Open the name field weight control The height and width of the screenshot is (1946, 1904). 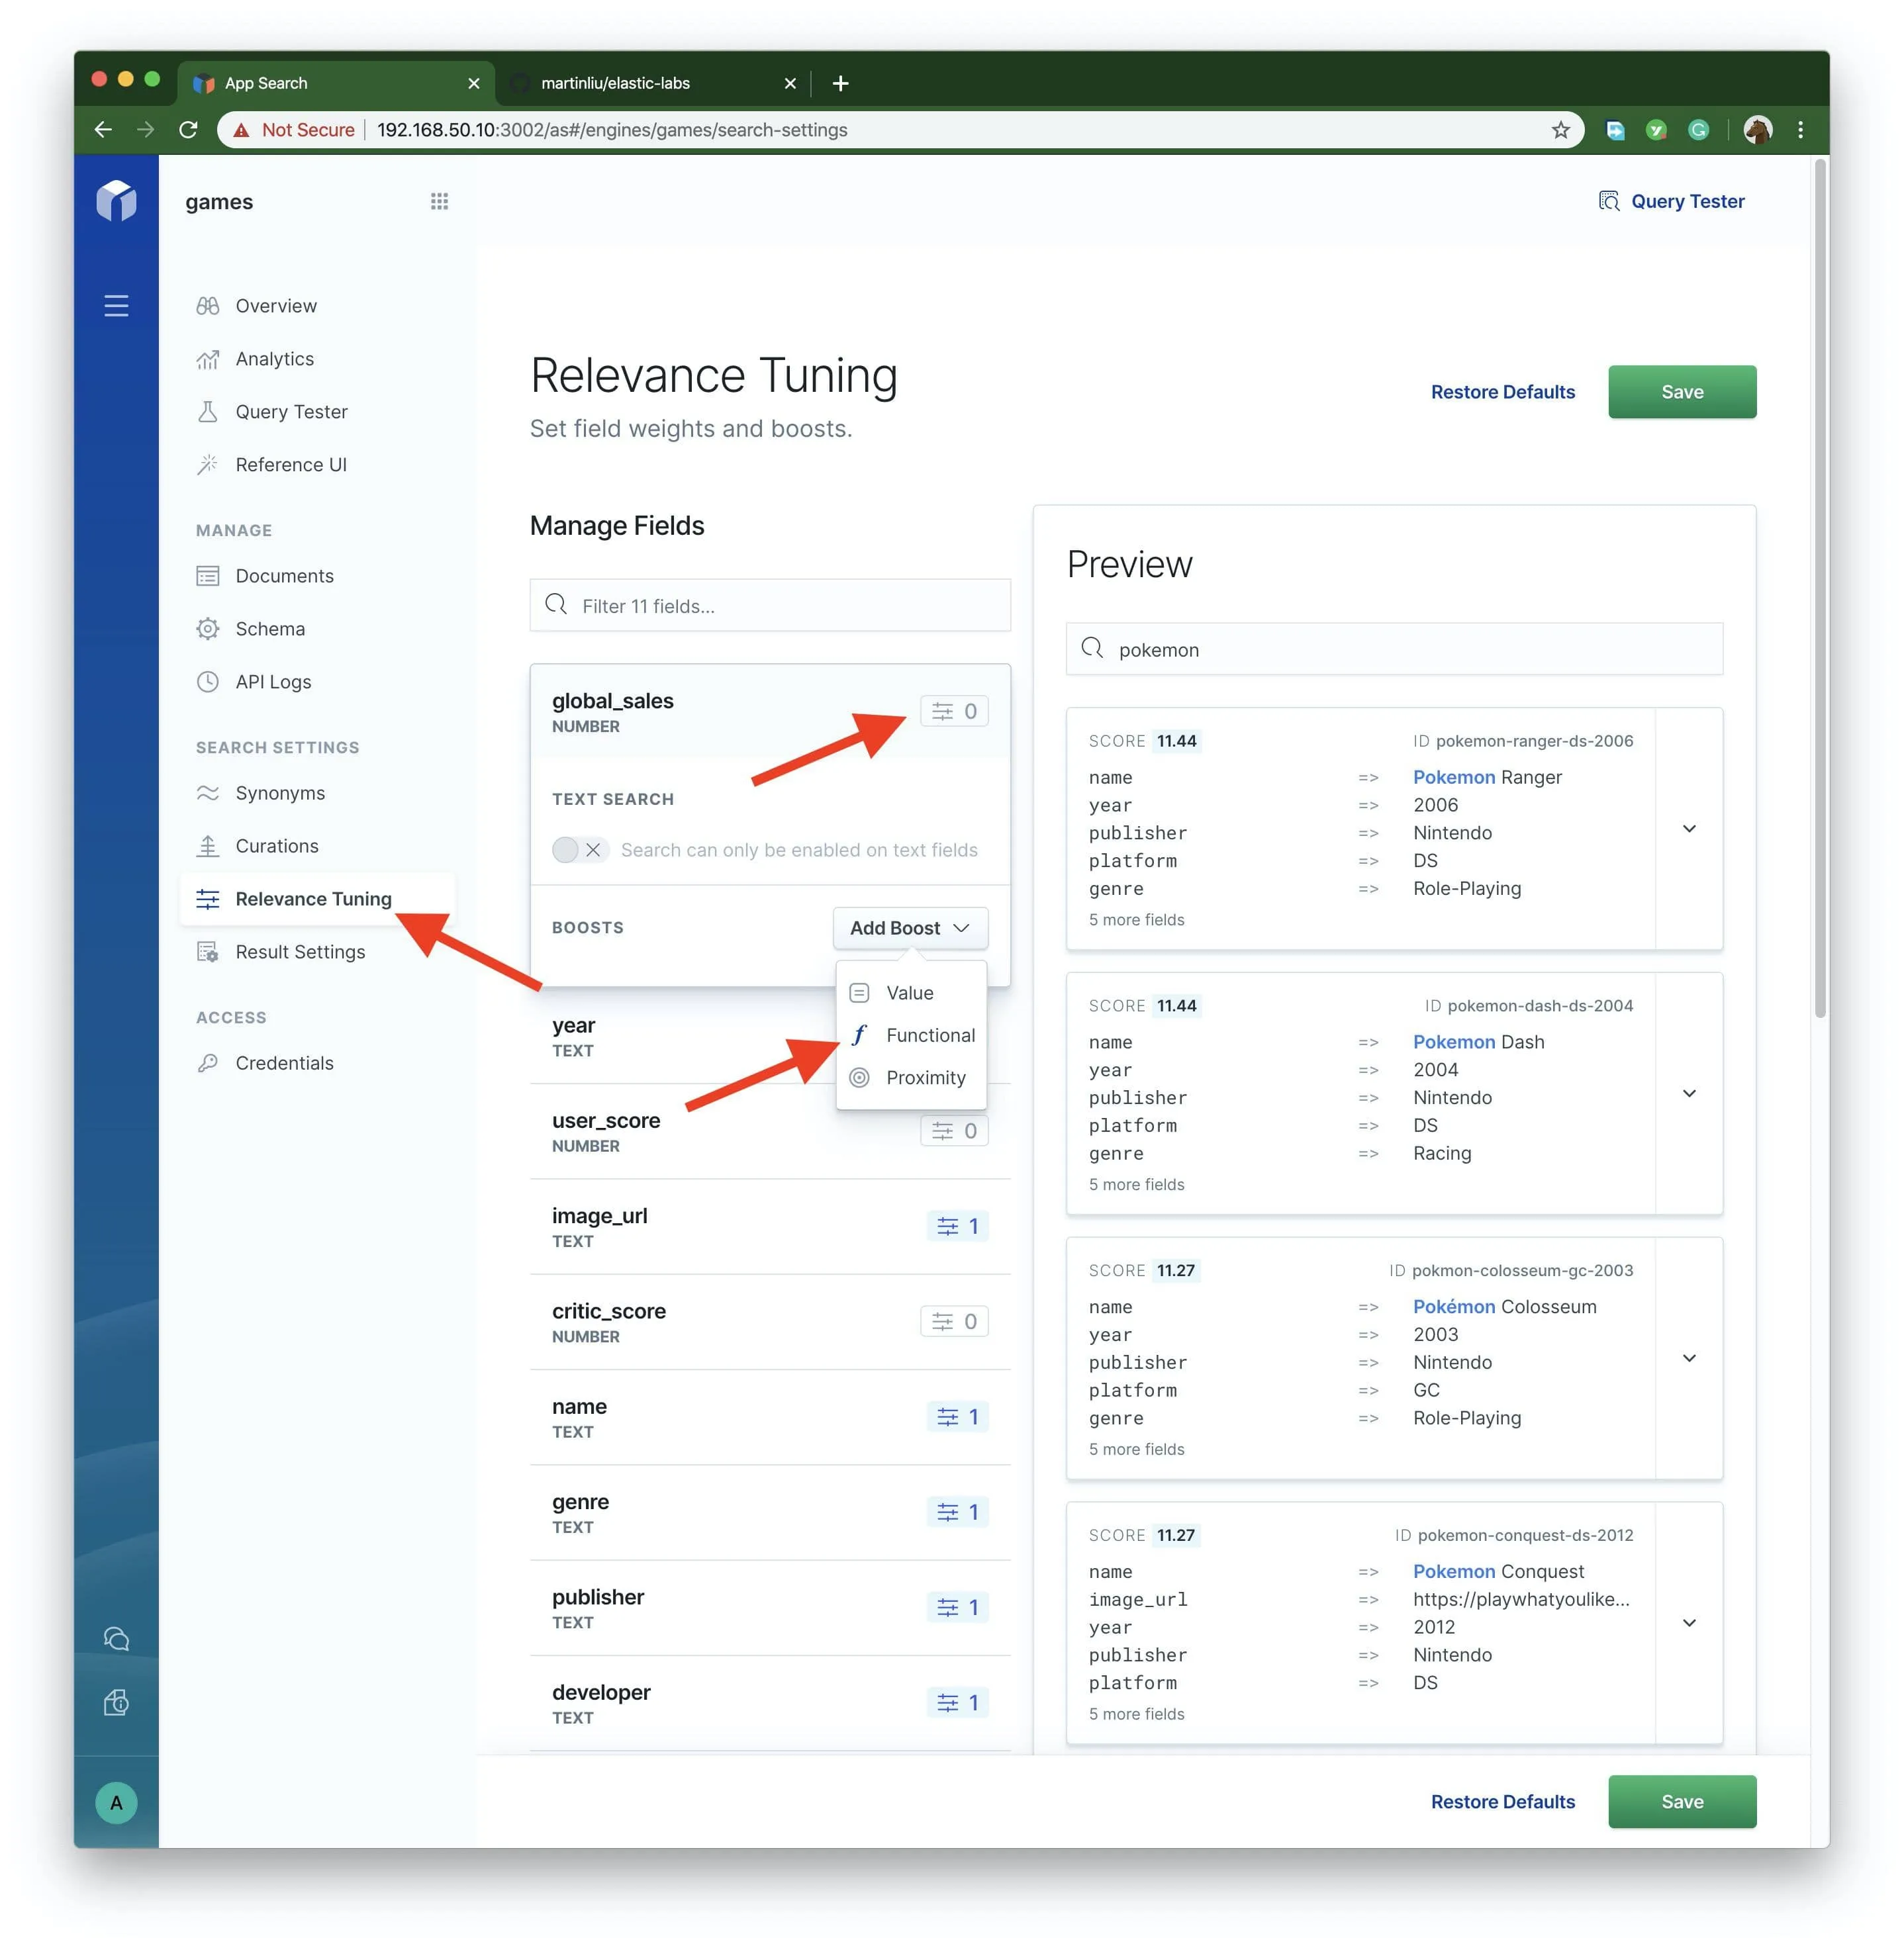point(957,1416)
